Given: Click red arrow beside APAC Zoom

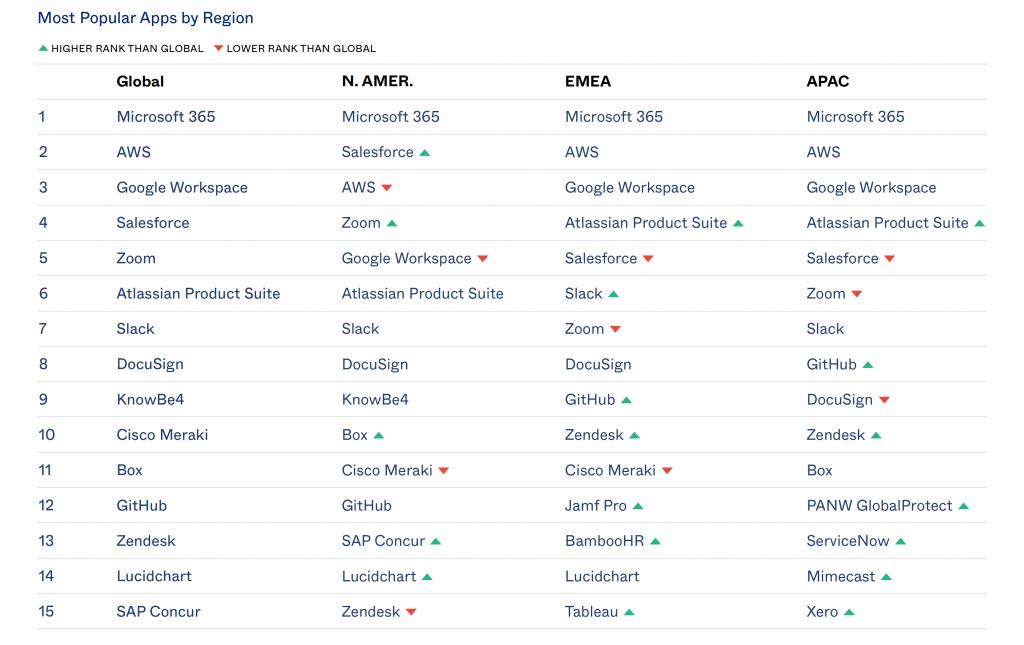Looking at the screenshot, I should [857, 294].
